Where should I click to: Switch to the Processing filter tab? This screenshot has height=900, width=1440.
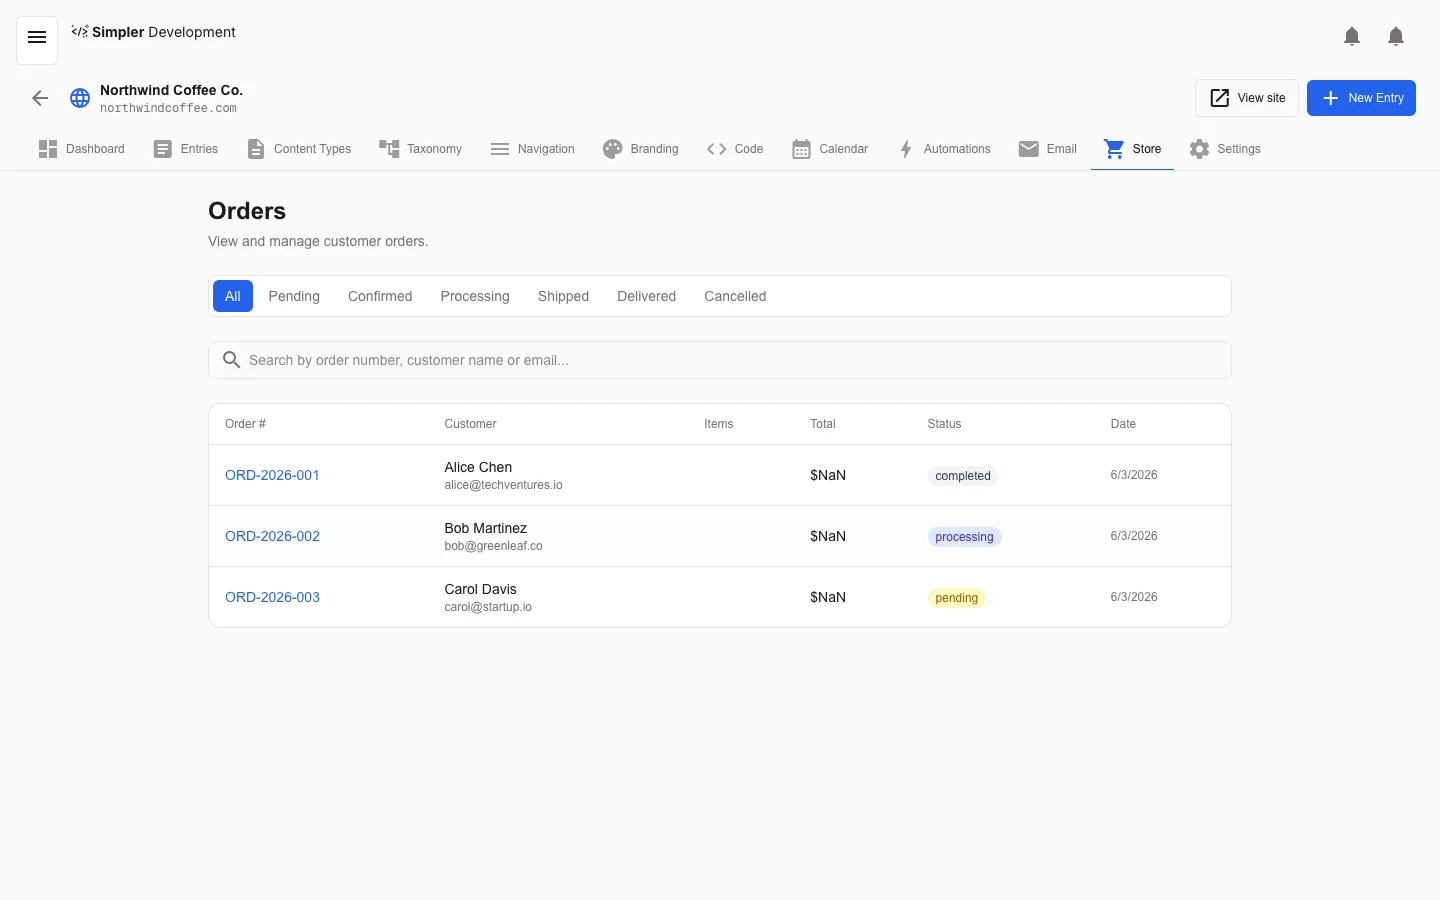pos(475,296)
